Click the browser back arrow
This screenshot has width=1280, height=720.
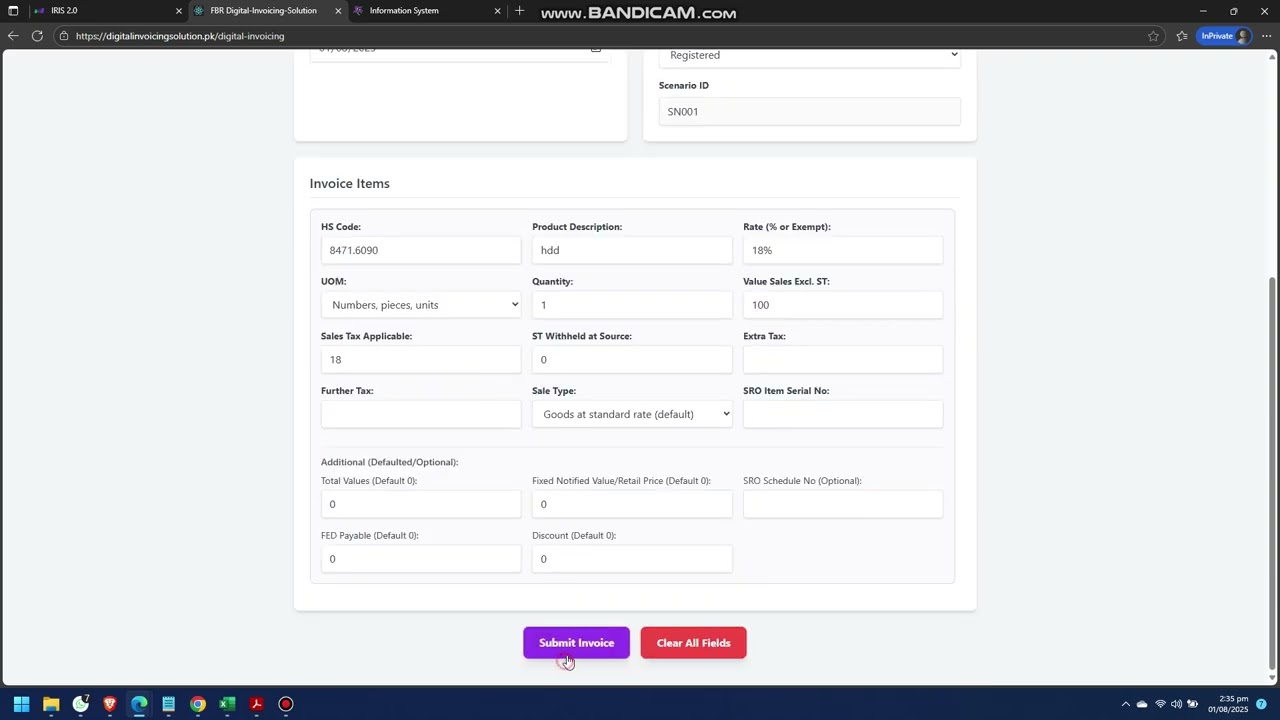13,36
